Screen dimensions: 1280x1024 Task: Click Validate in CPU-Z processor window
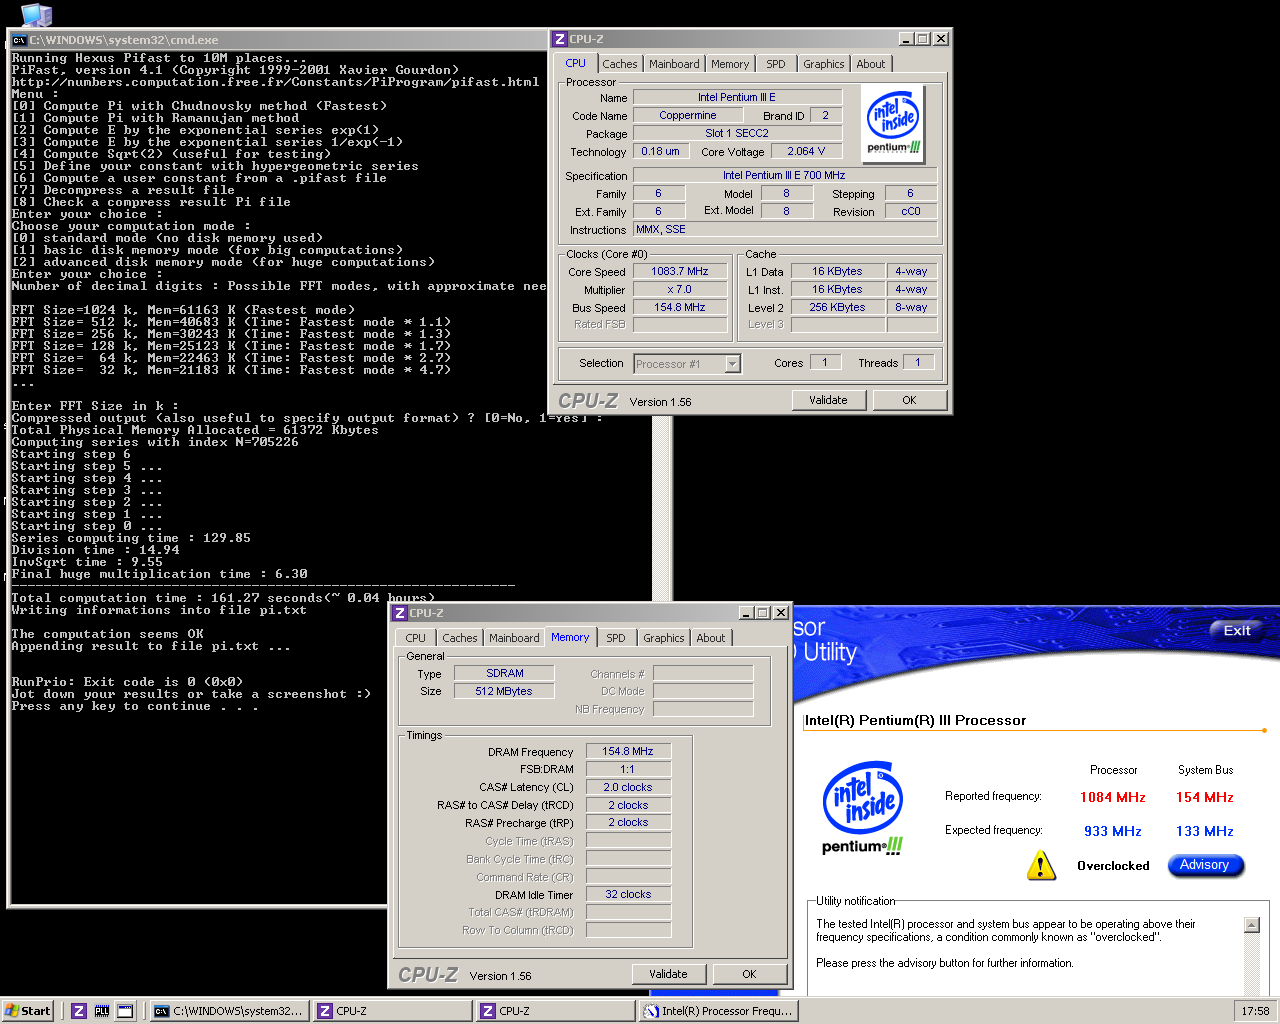click(828, 400)
